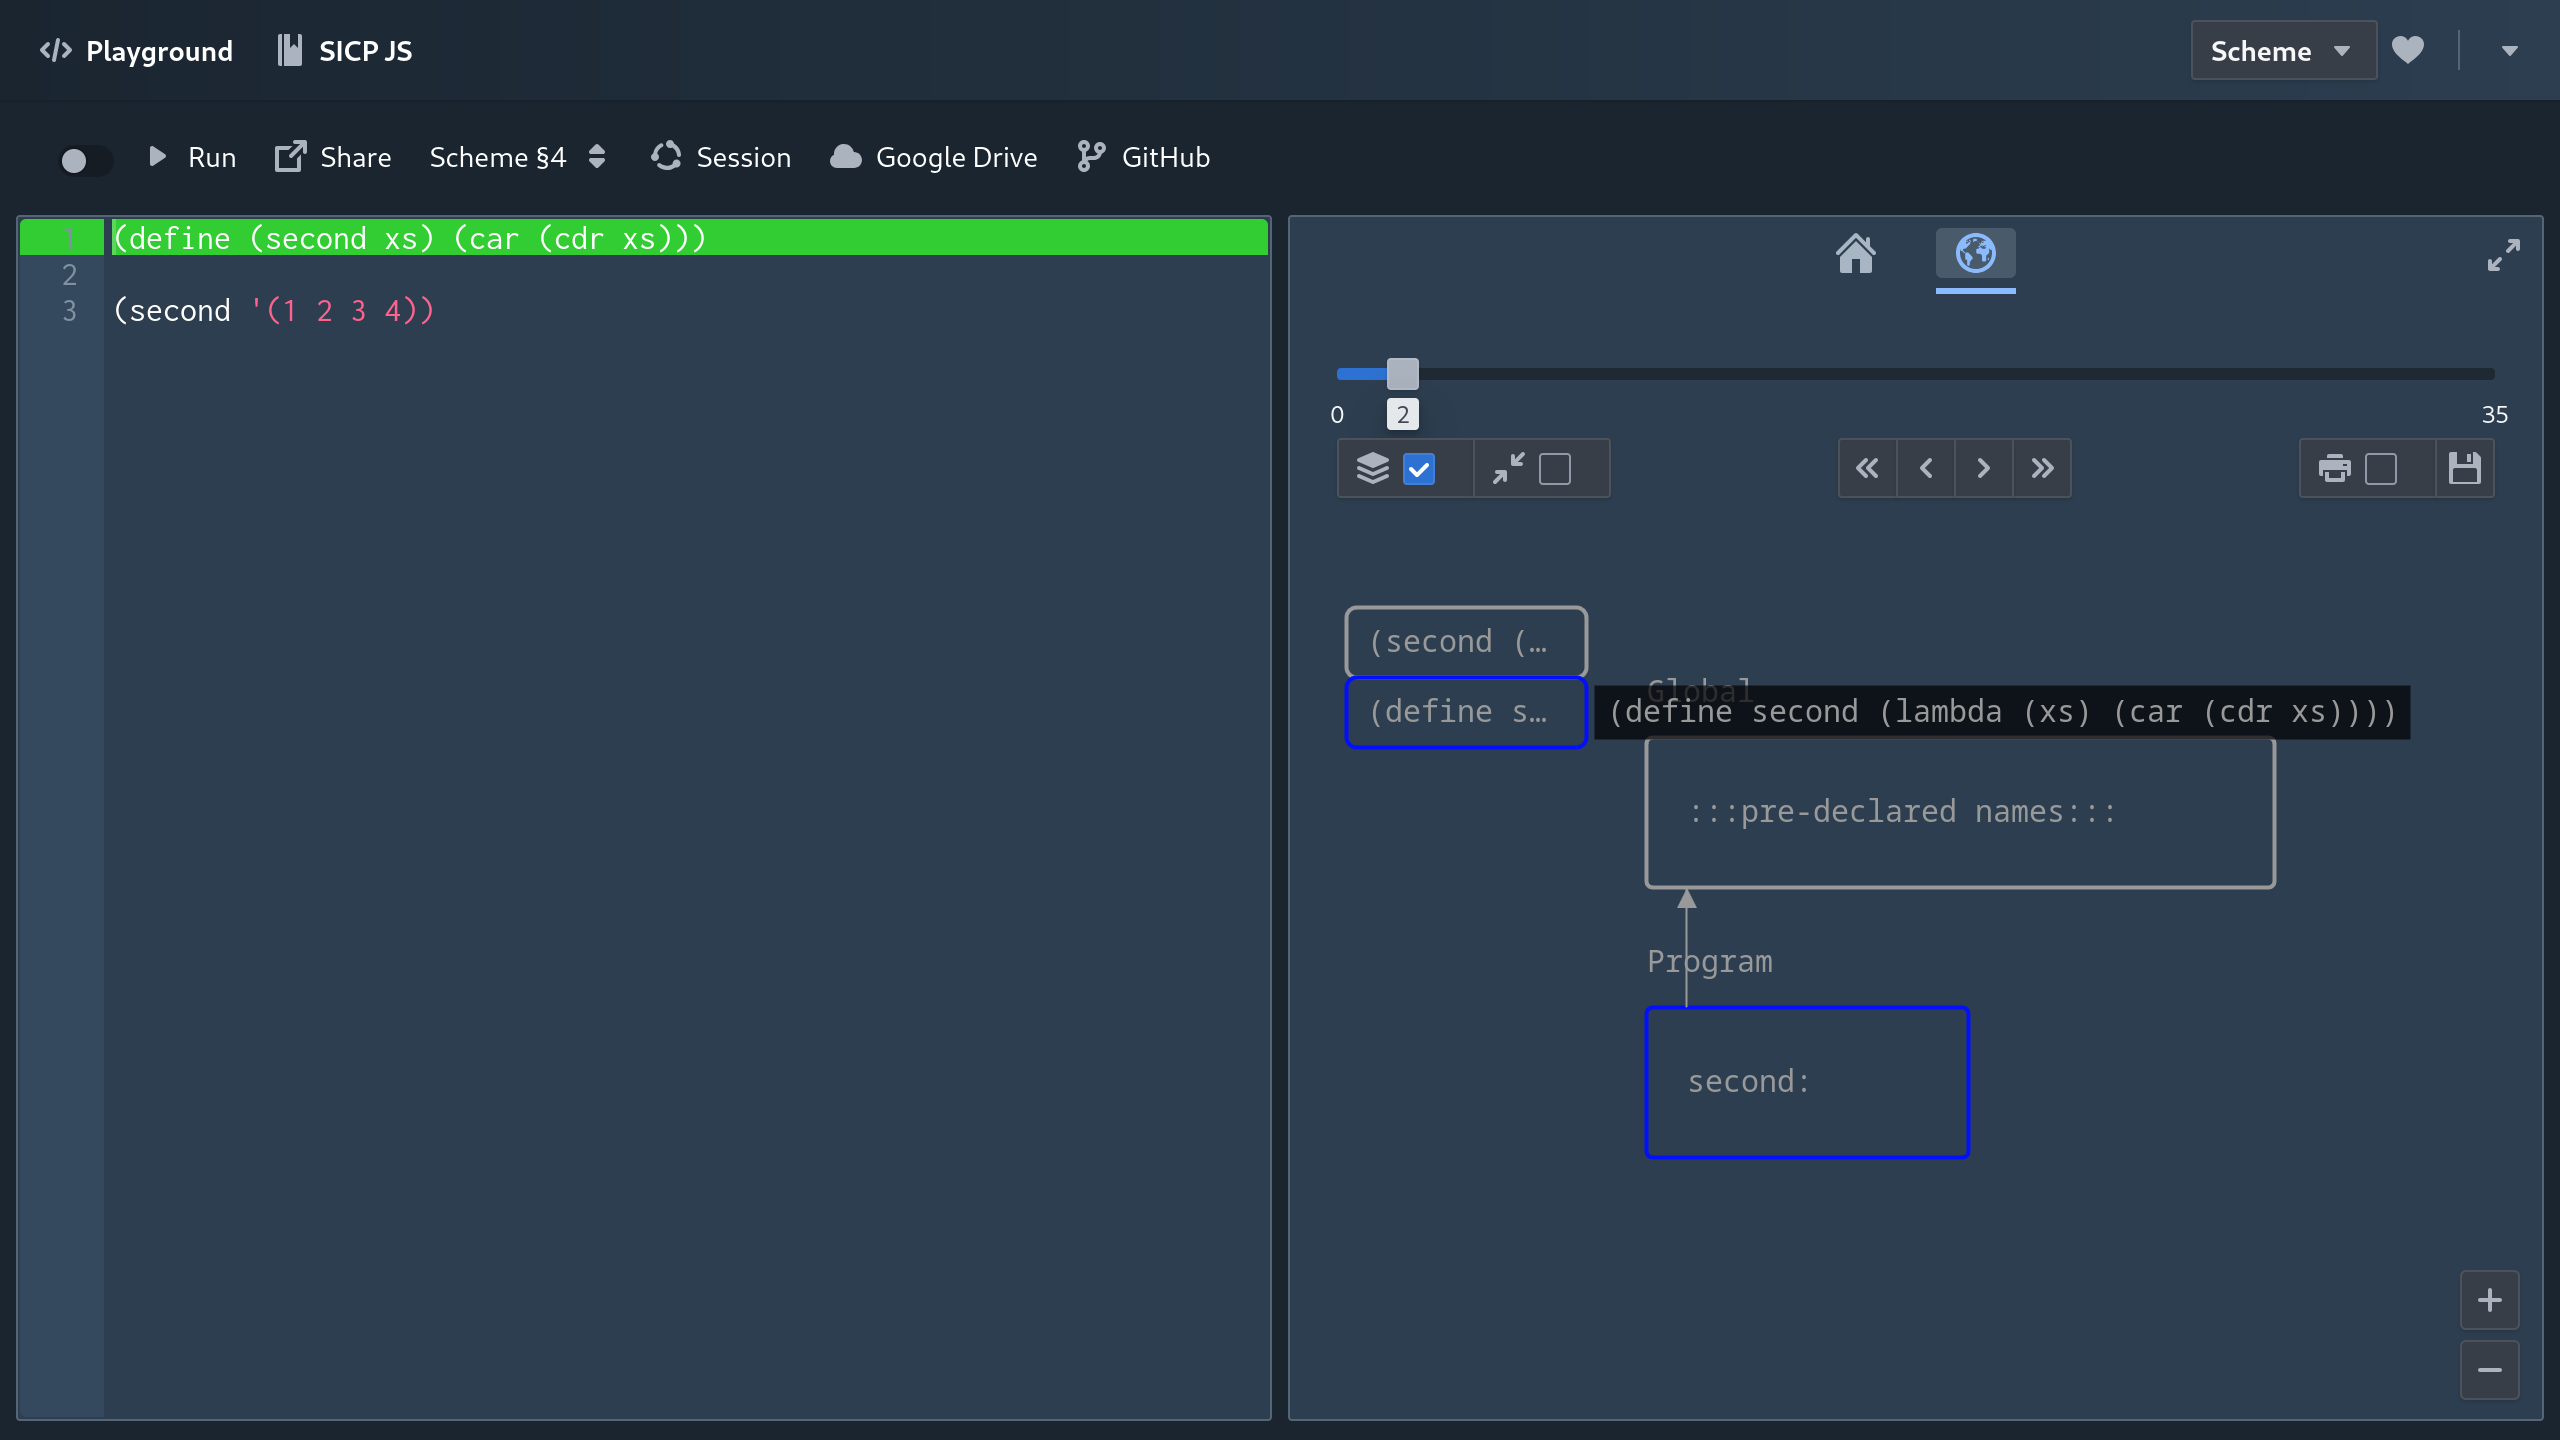Save the visualization with floppy disk icon

[2464, 468]
